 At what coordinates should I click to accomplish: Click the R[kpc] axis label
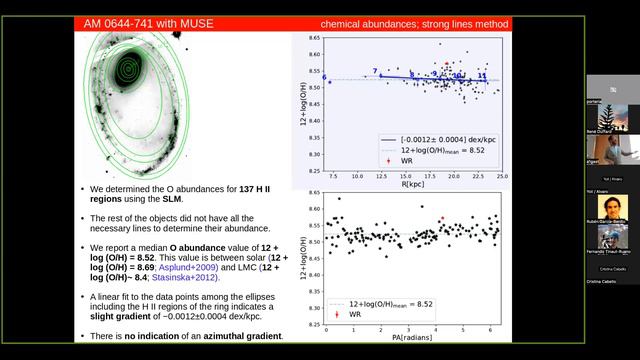click(413, 184)
